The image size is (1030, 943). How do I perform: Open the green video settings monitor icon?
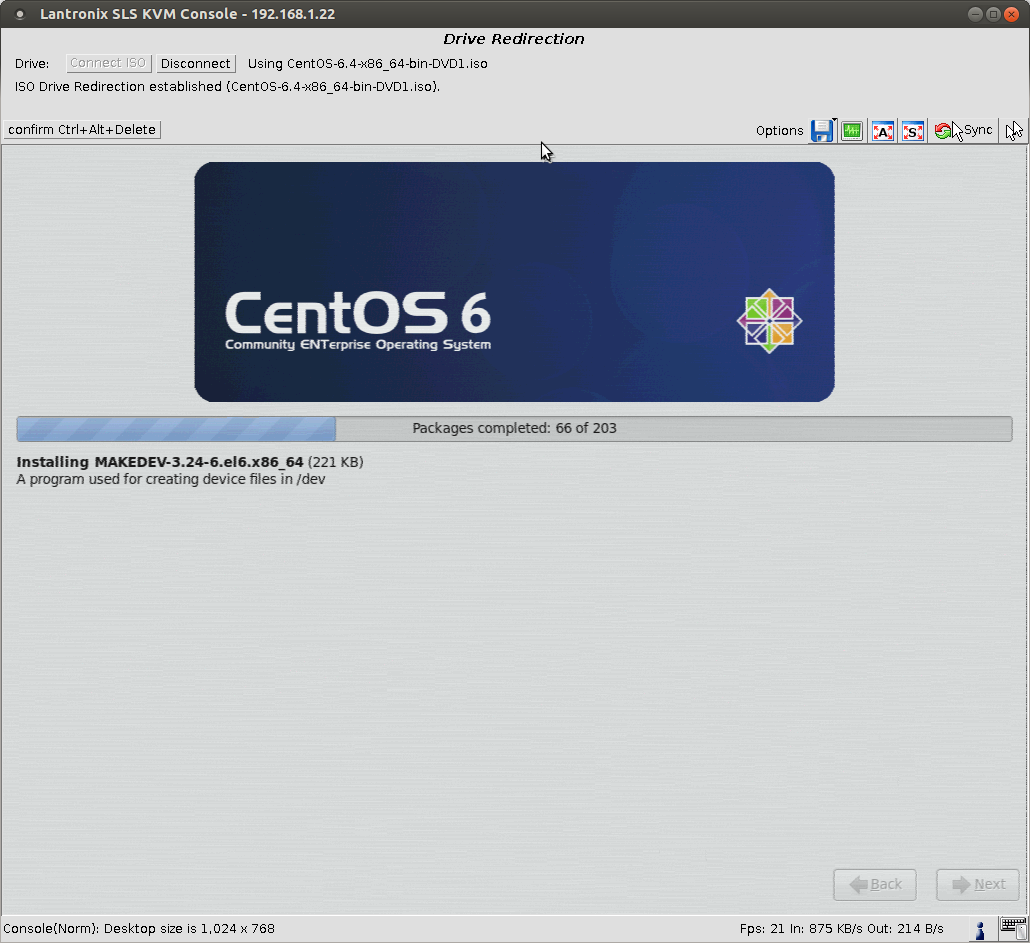[x=852, y=131]
